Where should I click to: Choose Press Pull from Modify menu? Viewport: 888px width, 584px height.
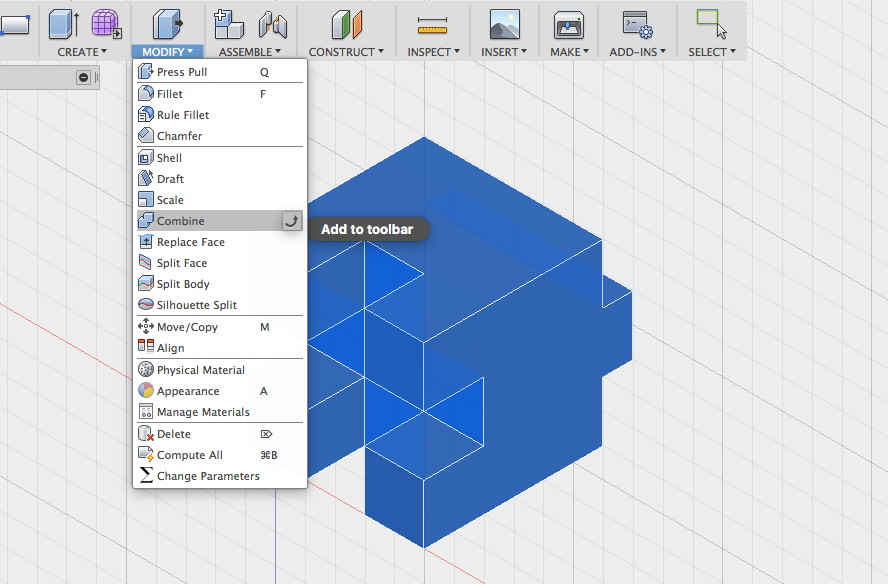220,72
